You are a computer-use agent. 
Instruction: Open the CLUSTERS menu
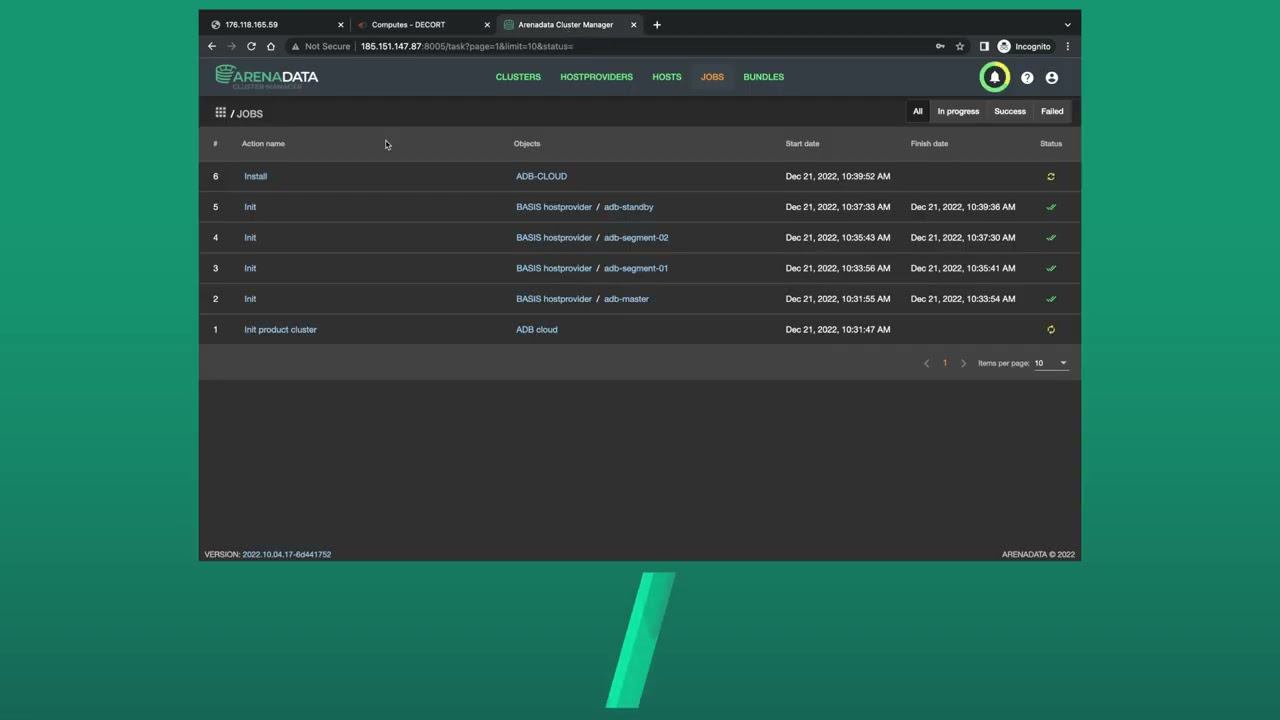(x=518, y=77)
